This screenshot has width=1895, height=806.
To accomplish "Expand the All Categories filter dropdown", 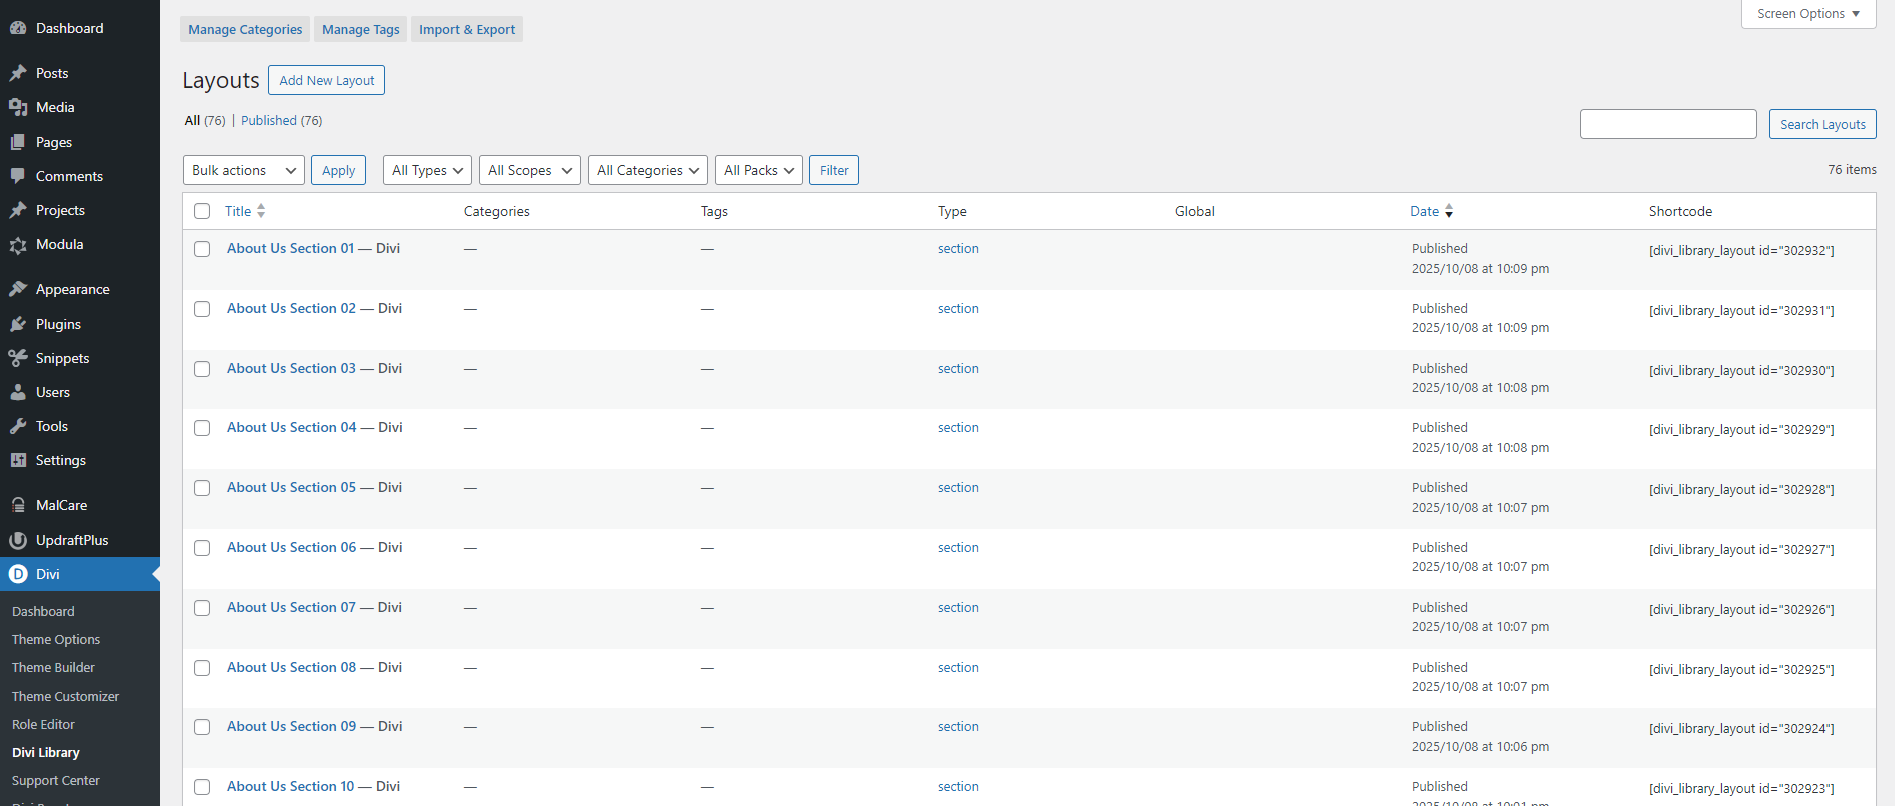I will (648, 170).
